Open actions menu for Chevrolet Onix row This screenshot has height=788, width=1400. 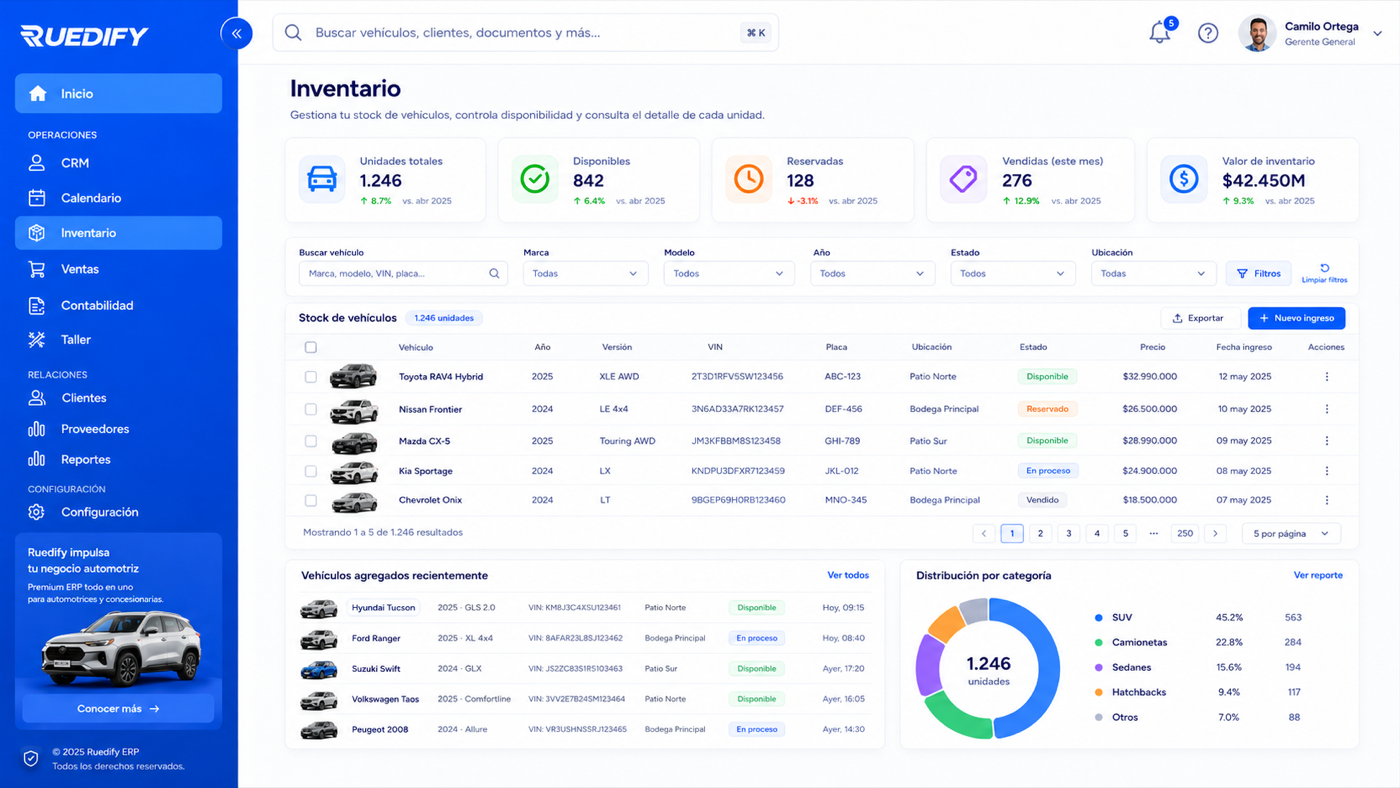point(1327,500)
